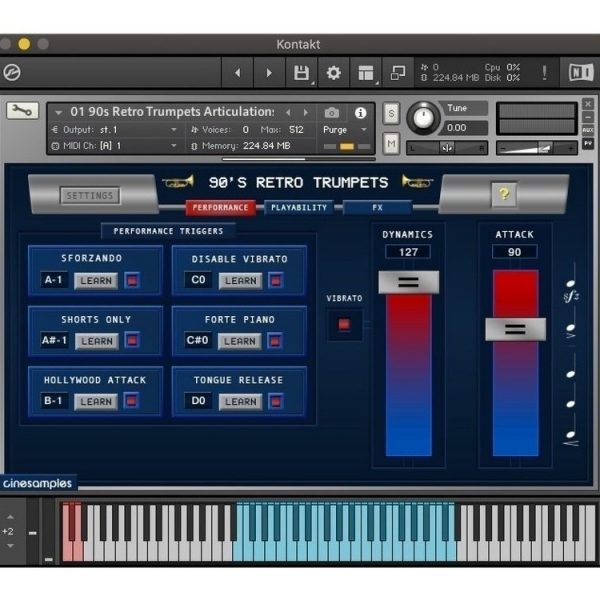Go to previous preset with toolbar left arrow

[238, 73]
